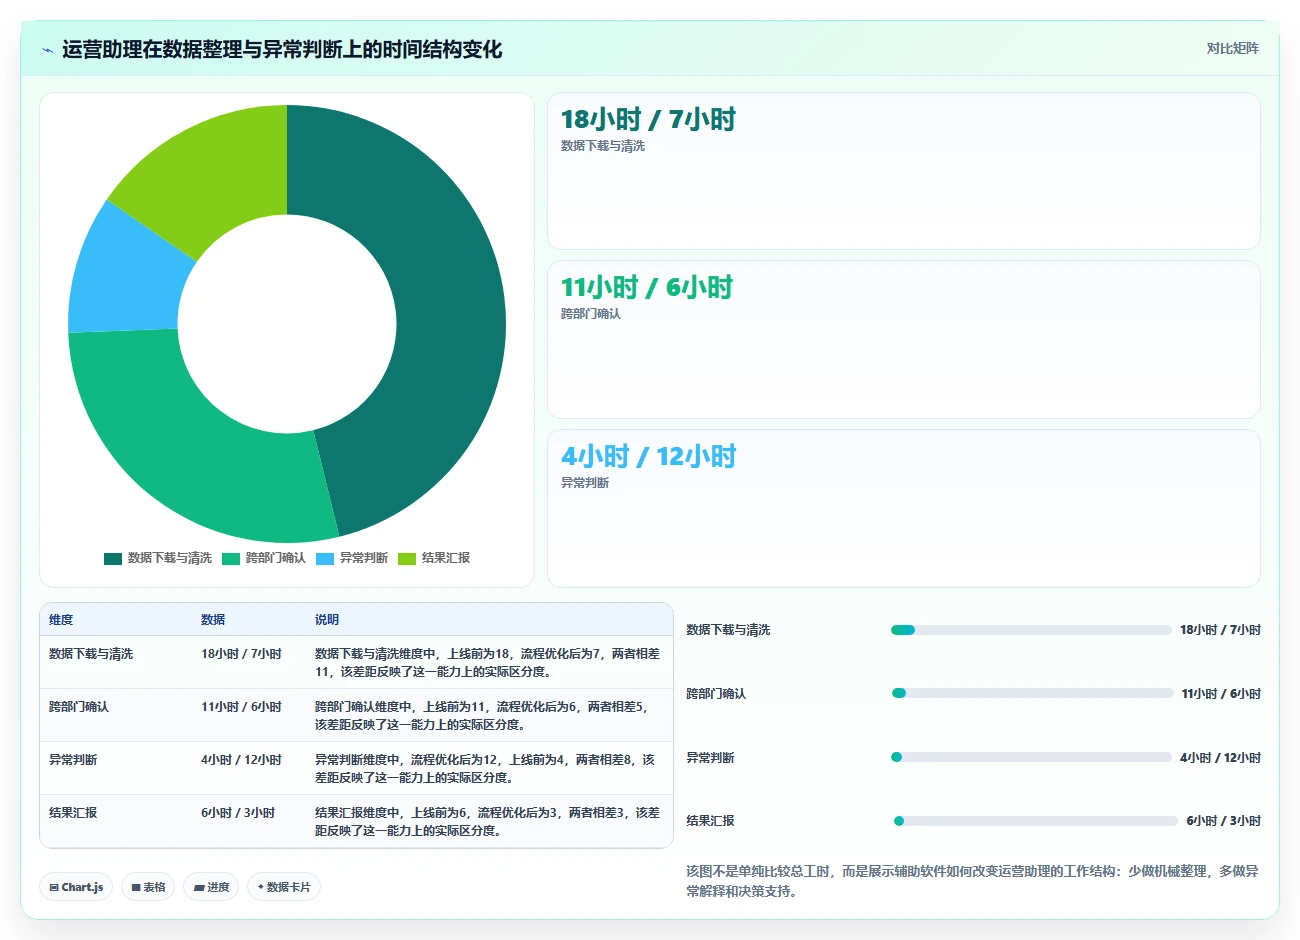Click progress label 结果汇报

[x=710, y=821]
